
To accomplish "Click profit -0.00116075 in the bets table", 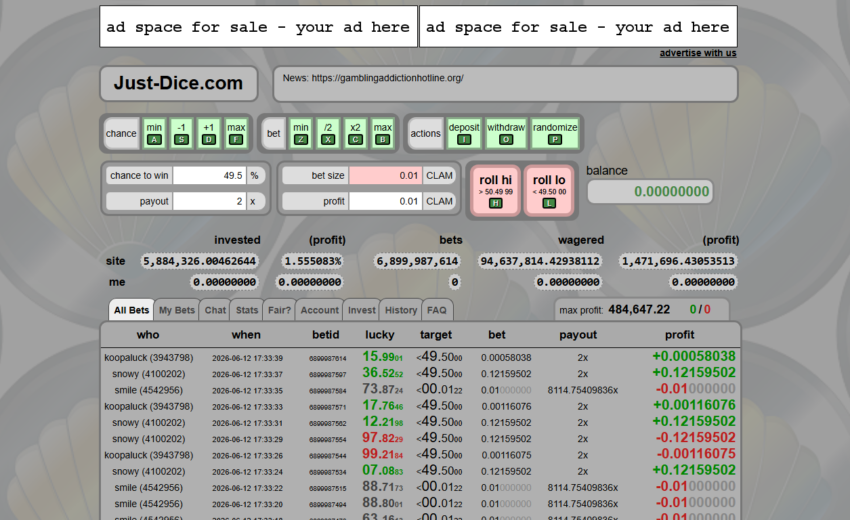I will [x=696, y=454].
